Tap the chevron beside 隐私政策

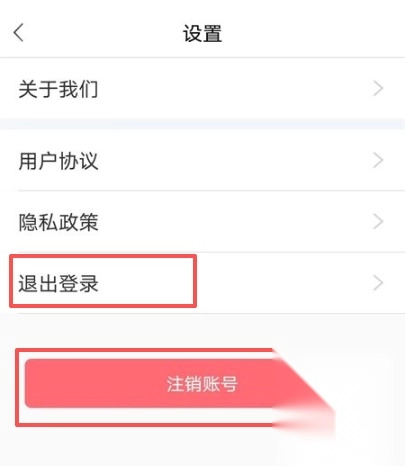tap(378, 222)
